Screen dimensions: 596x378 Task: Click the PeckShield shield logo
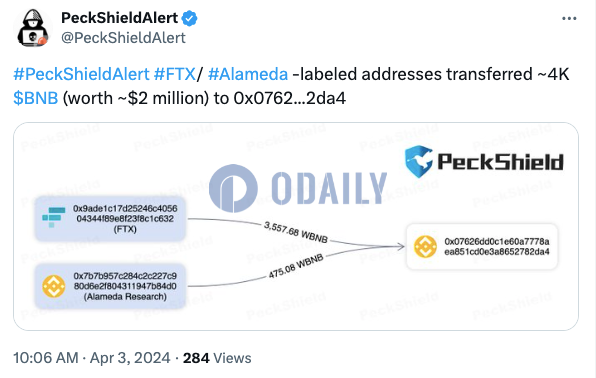coord(418,162)
